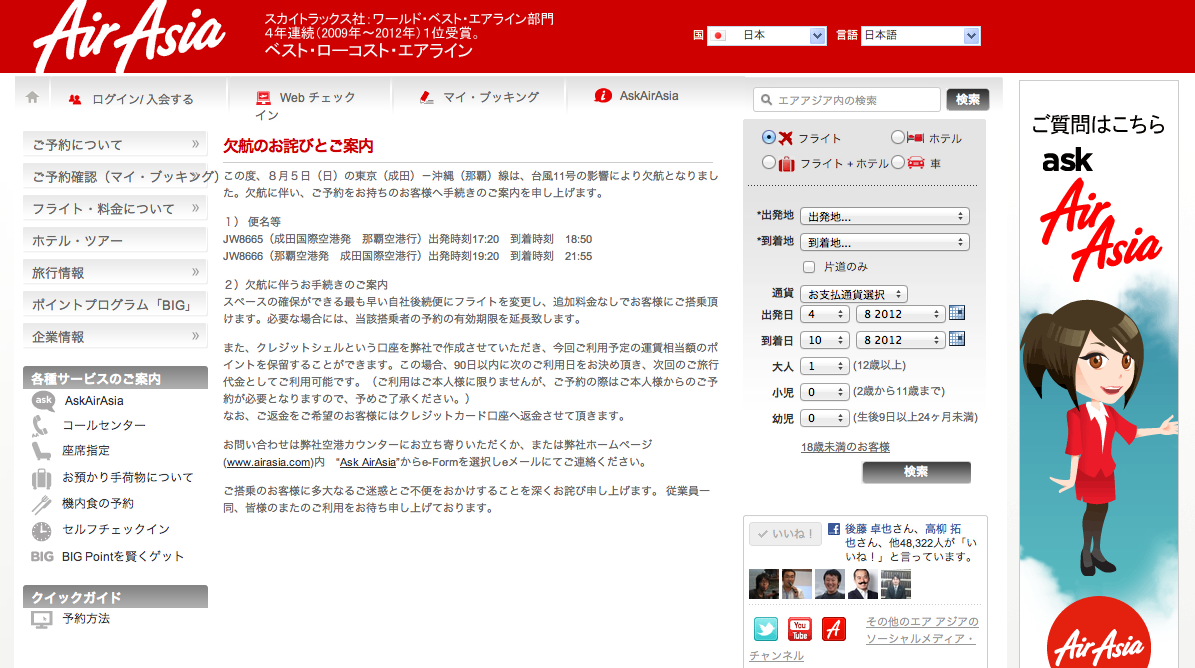This screenshot has width=1195, height=668.
Task: Click the booking method monitor icon
Action: pyautogui.click(x=41, y=619)
